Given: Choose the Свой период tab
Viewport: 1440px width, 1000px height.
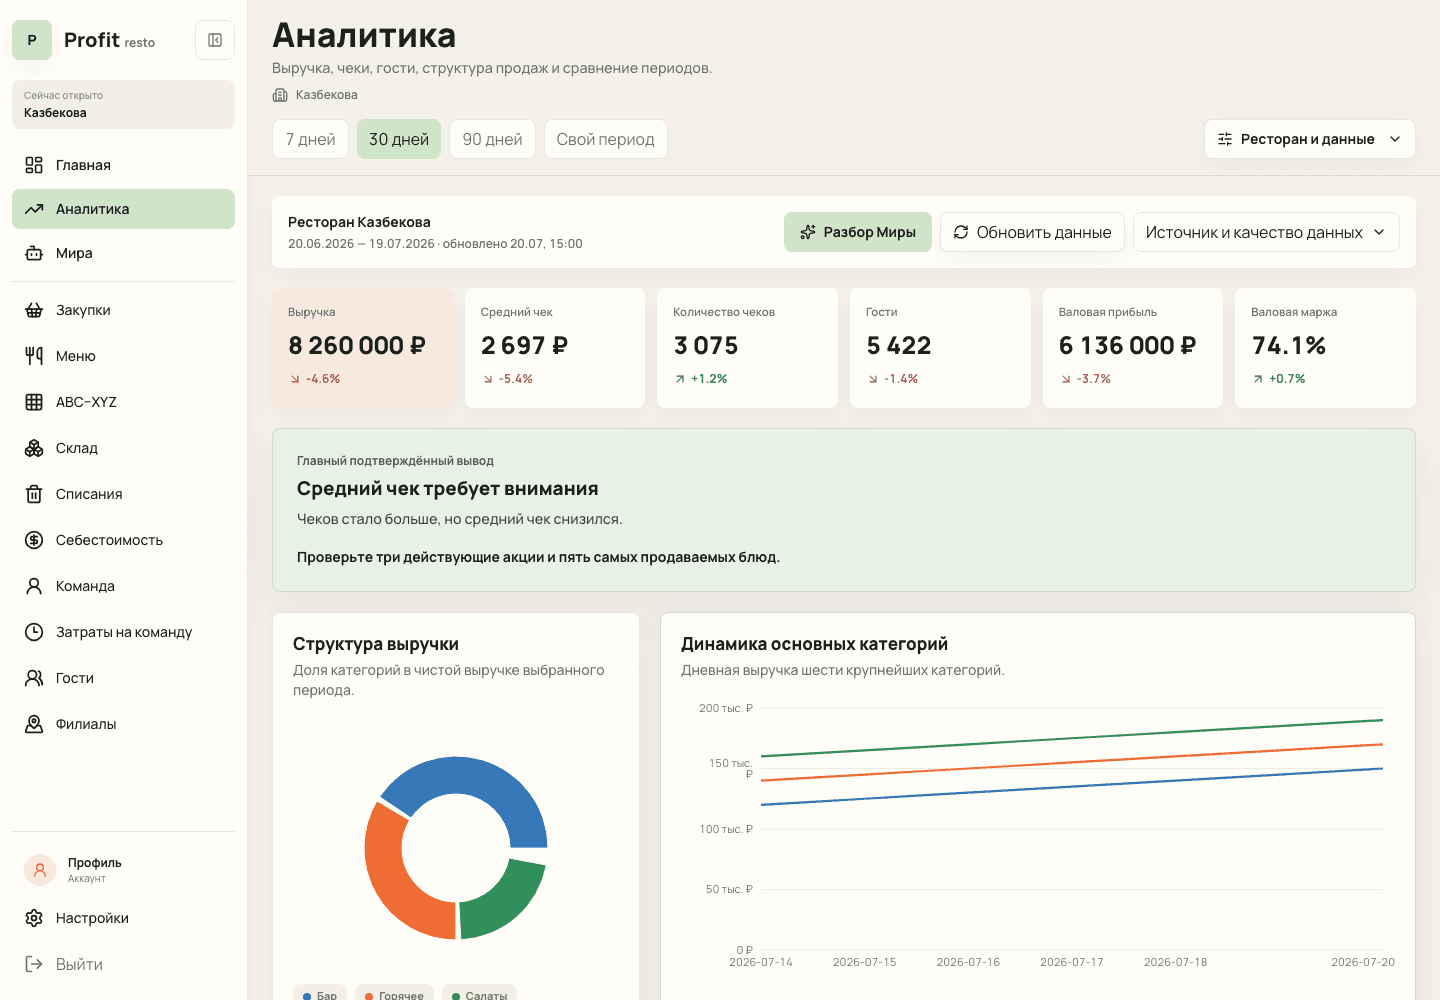Looking at the screenshot, I should click(x=605, y=139).
